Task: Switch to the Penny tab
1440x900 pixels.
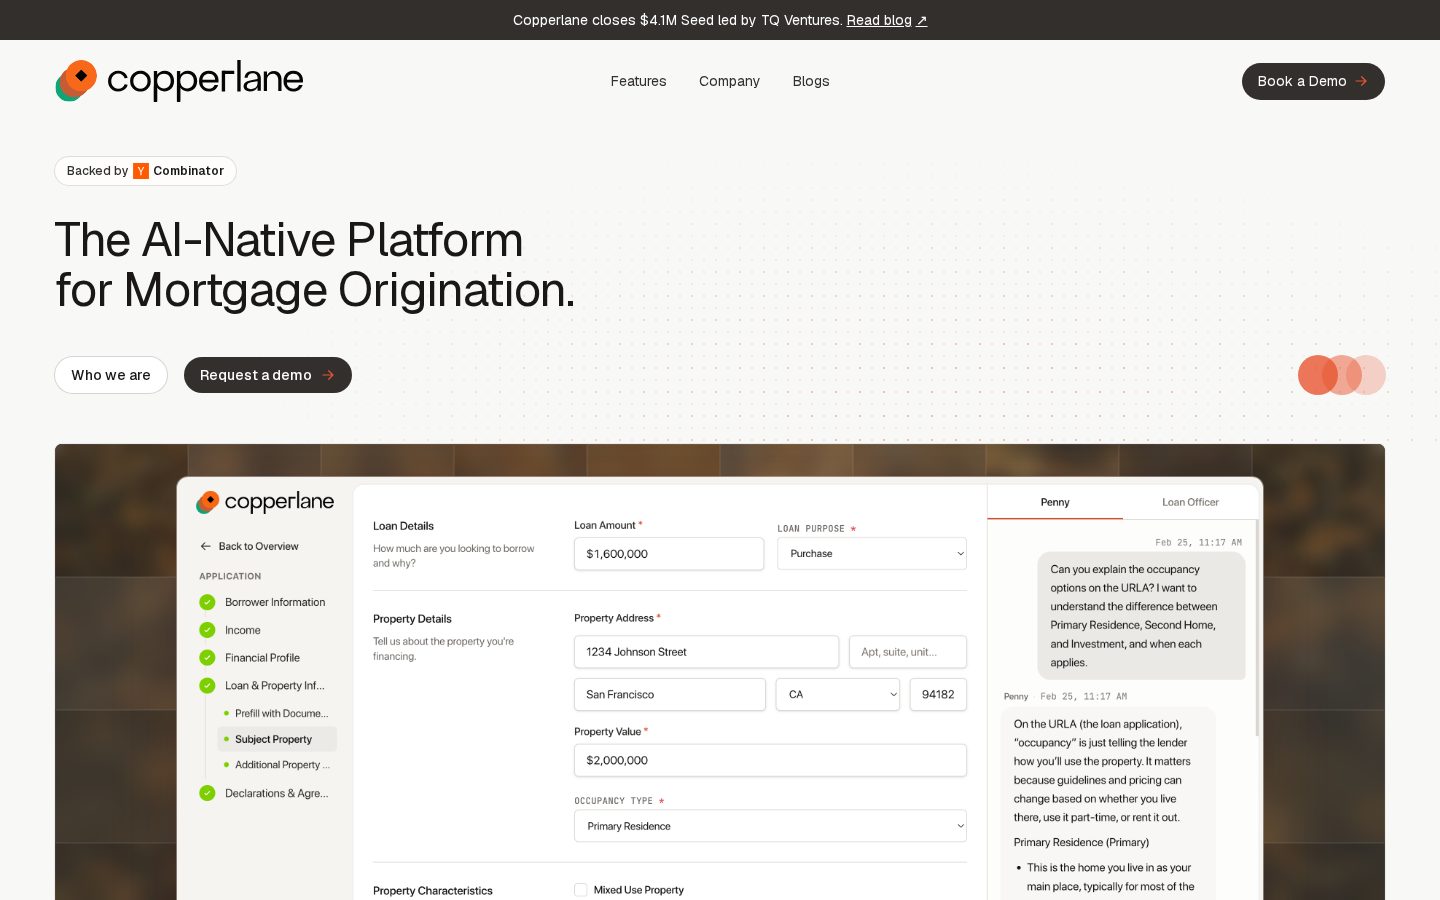Action: point(1055,502)
